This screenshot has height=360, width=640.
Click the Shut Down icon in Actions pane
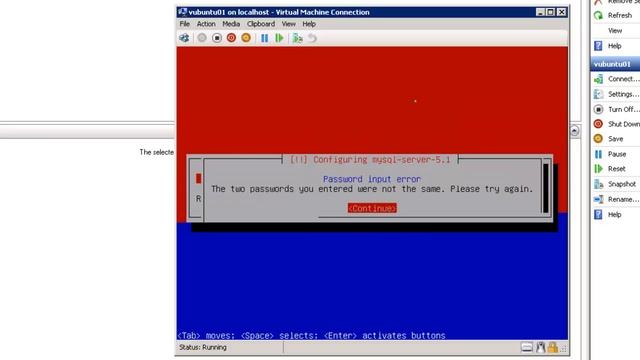coord(598,124)
